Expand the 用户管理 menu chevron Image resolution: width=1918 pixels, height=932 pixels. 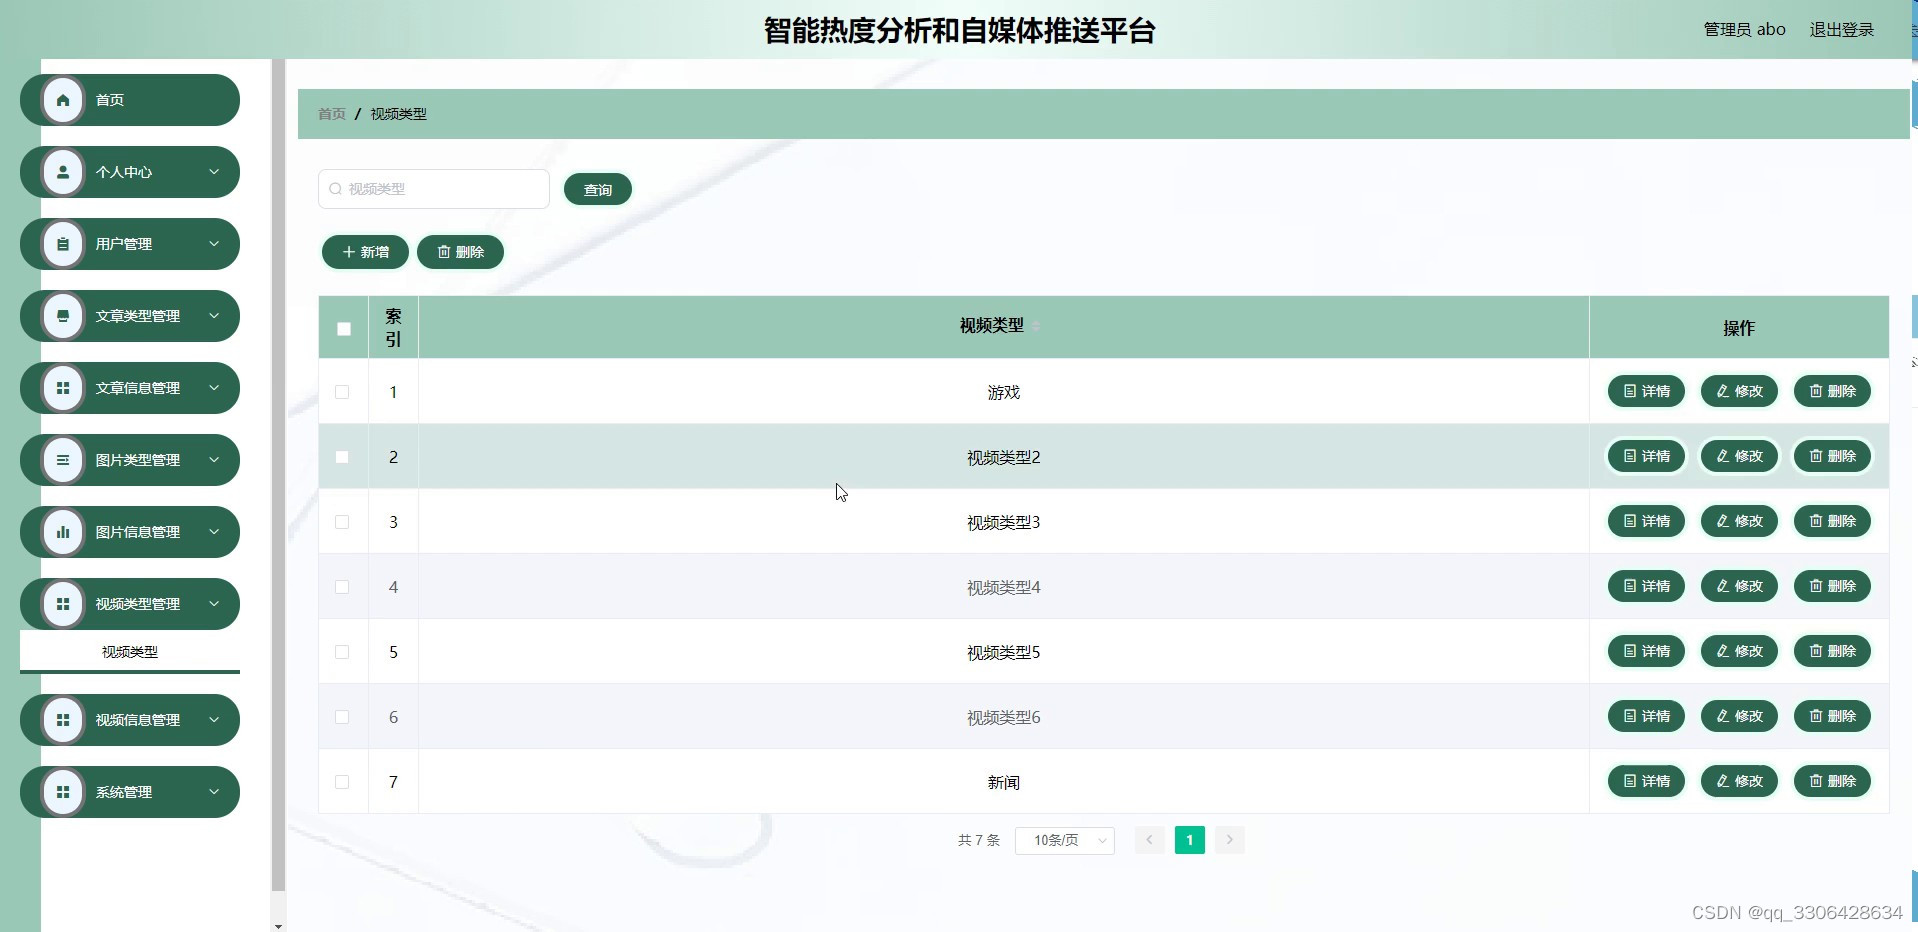click(x=214, y=244)
